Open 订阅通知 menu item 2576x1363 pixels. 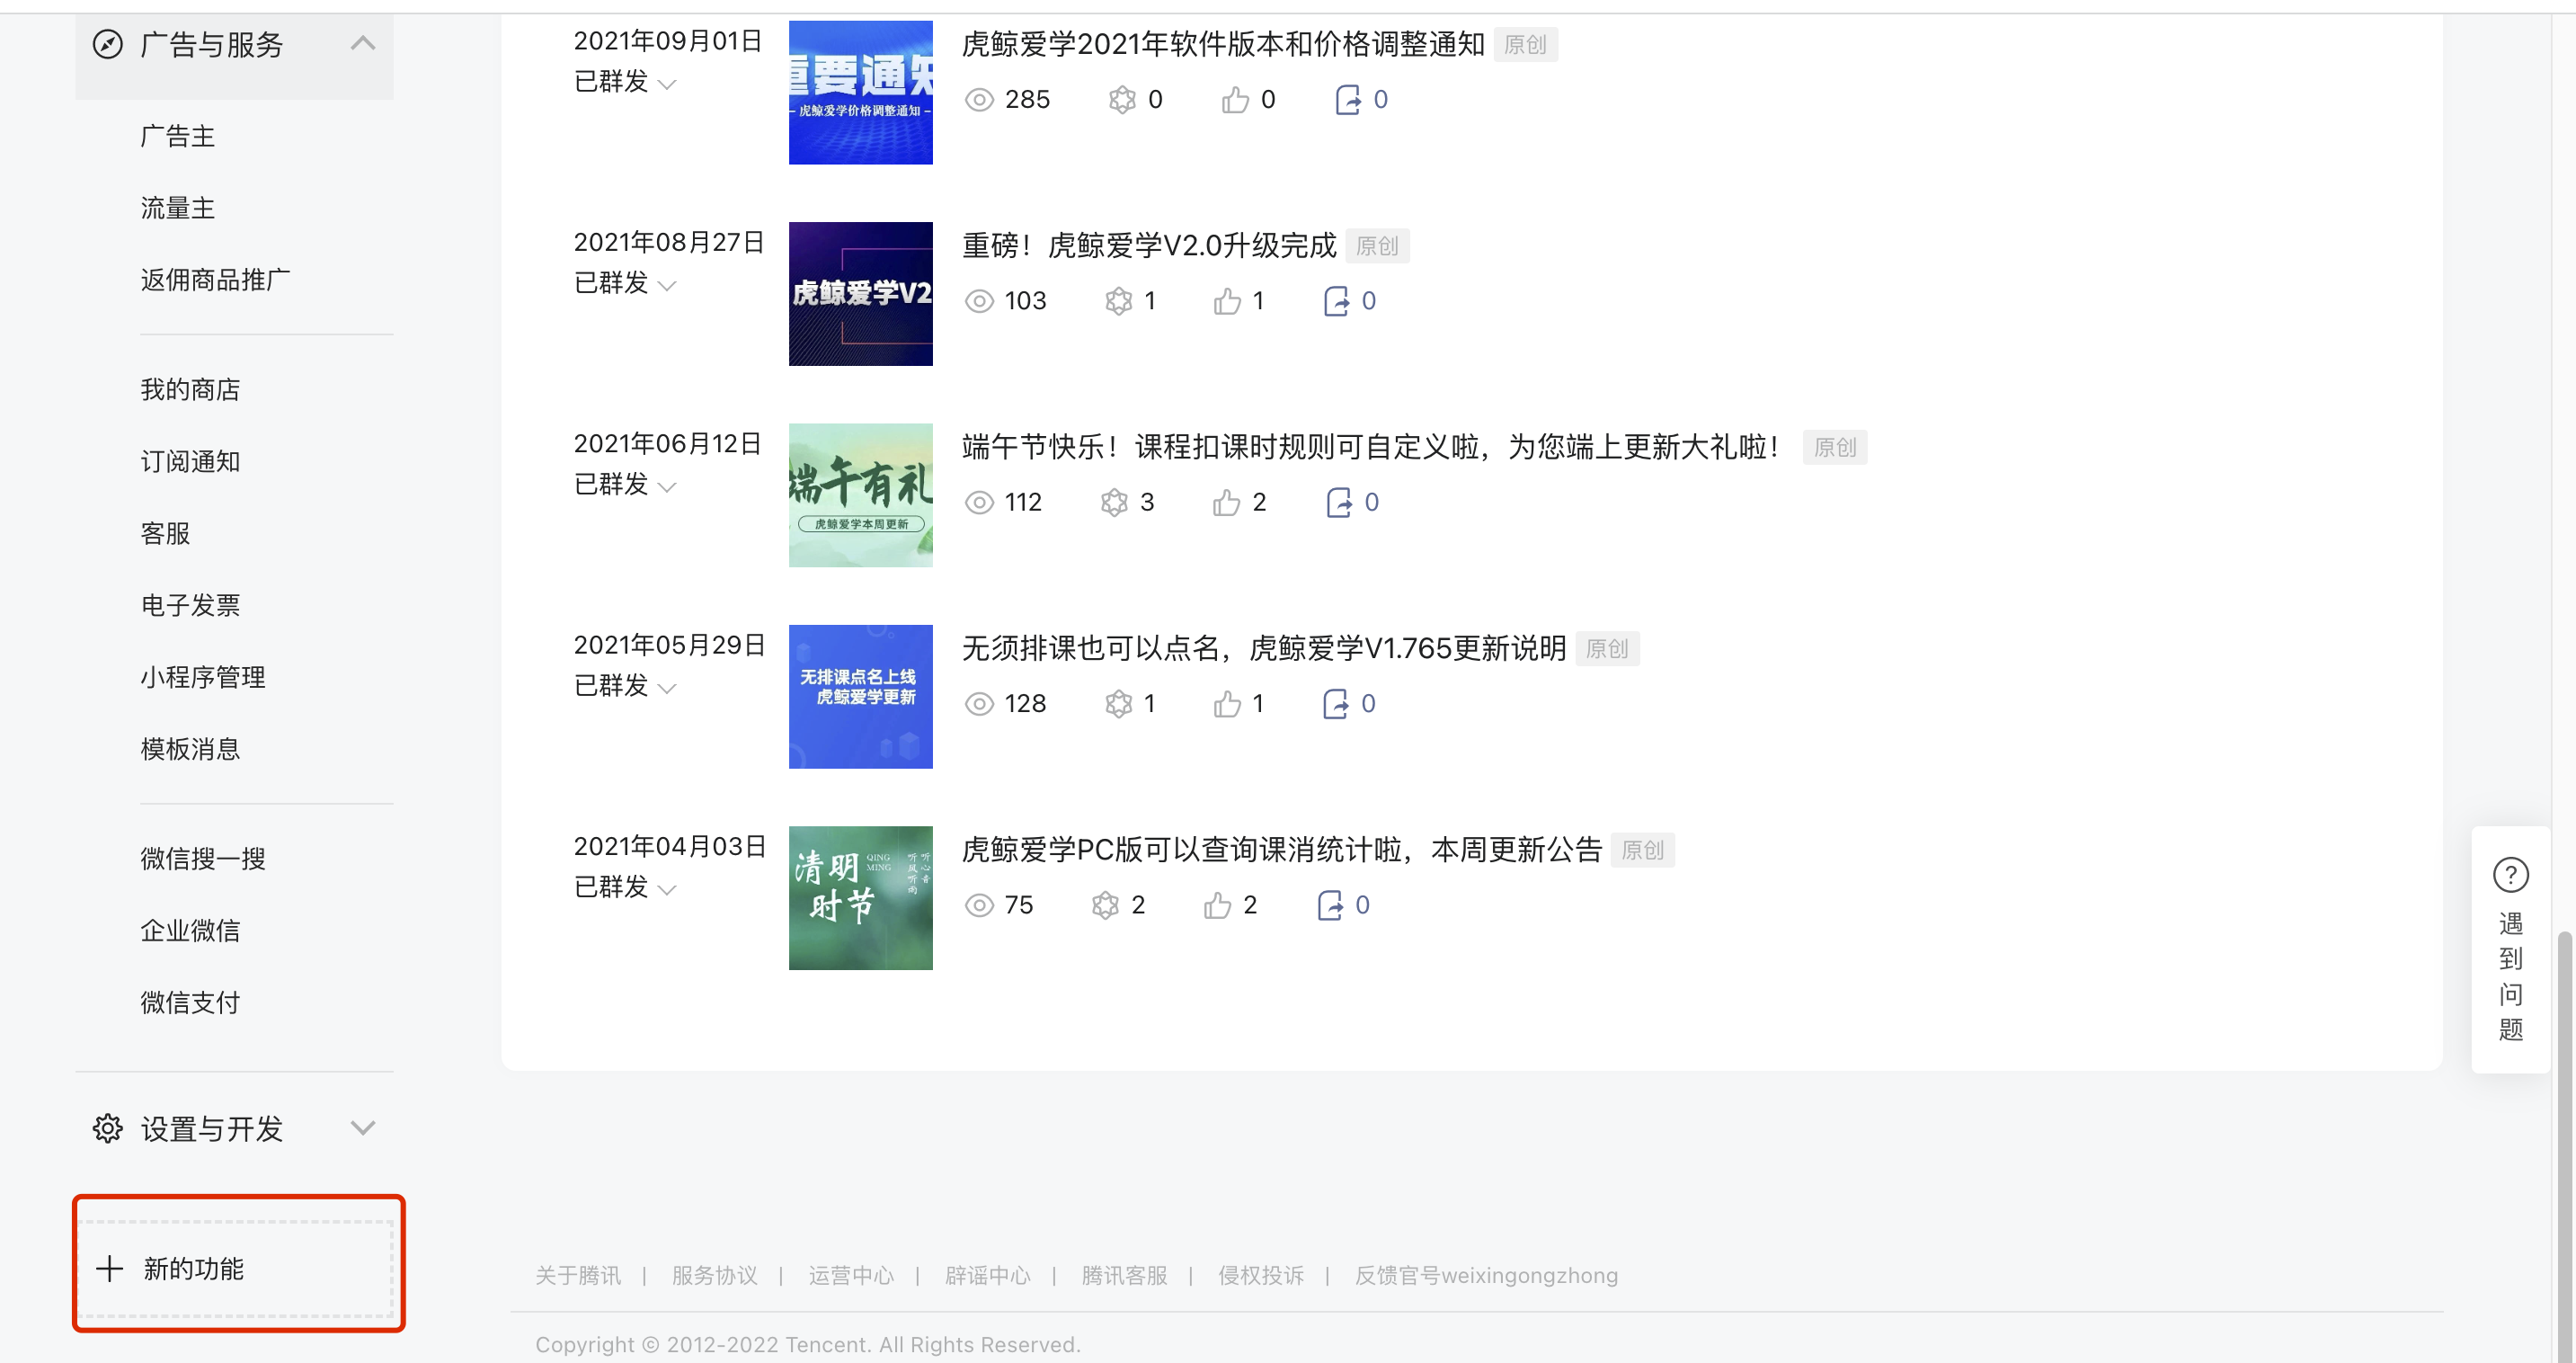pos(190,461)
